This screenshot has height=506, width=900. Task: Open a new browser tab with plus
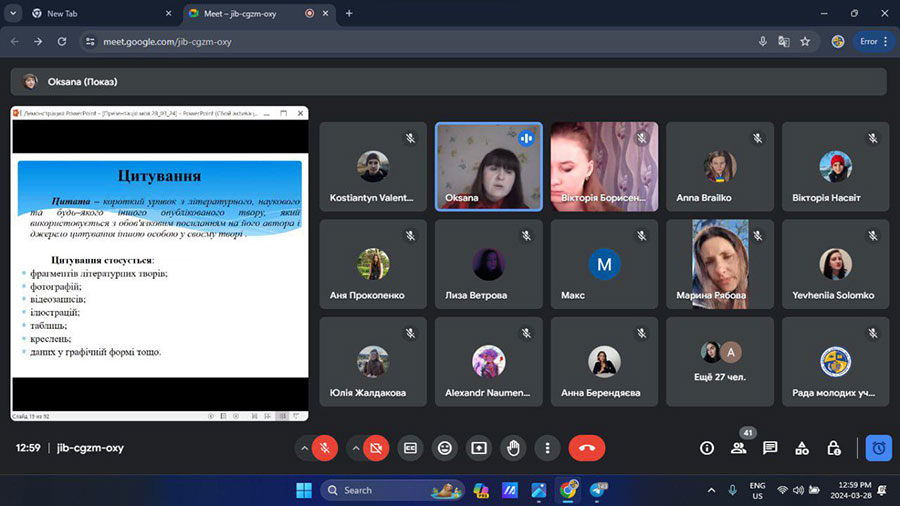pos(348,13)
